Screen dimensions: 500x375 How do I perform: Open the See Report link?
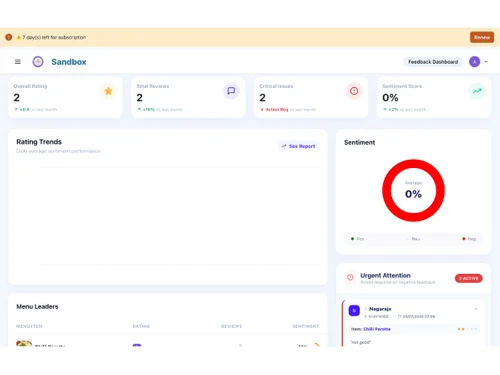point(298,146)
